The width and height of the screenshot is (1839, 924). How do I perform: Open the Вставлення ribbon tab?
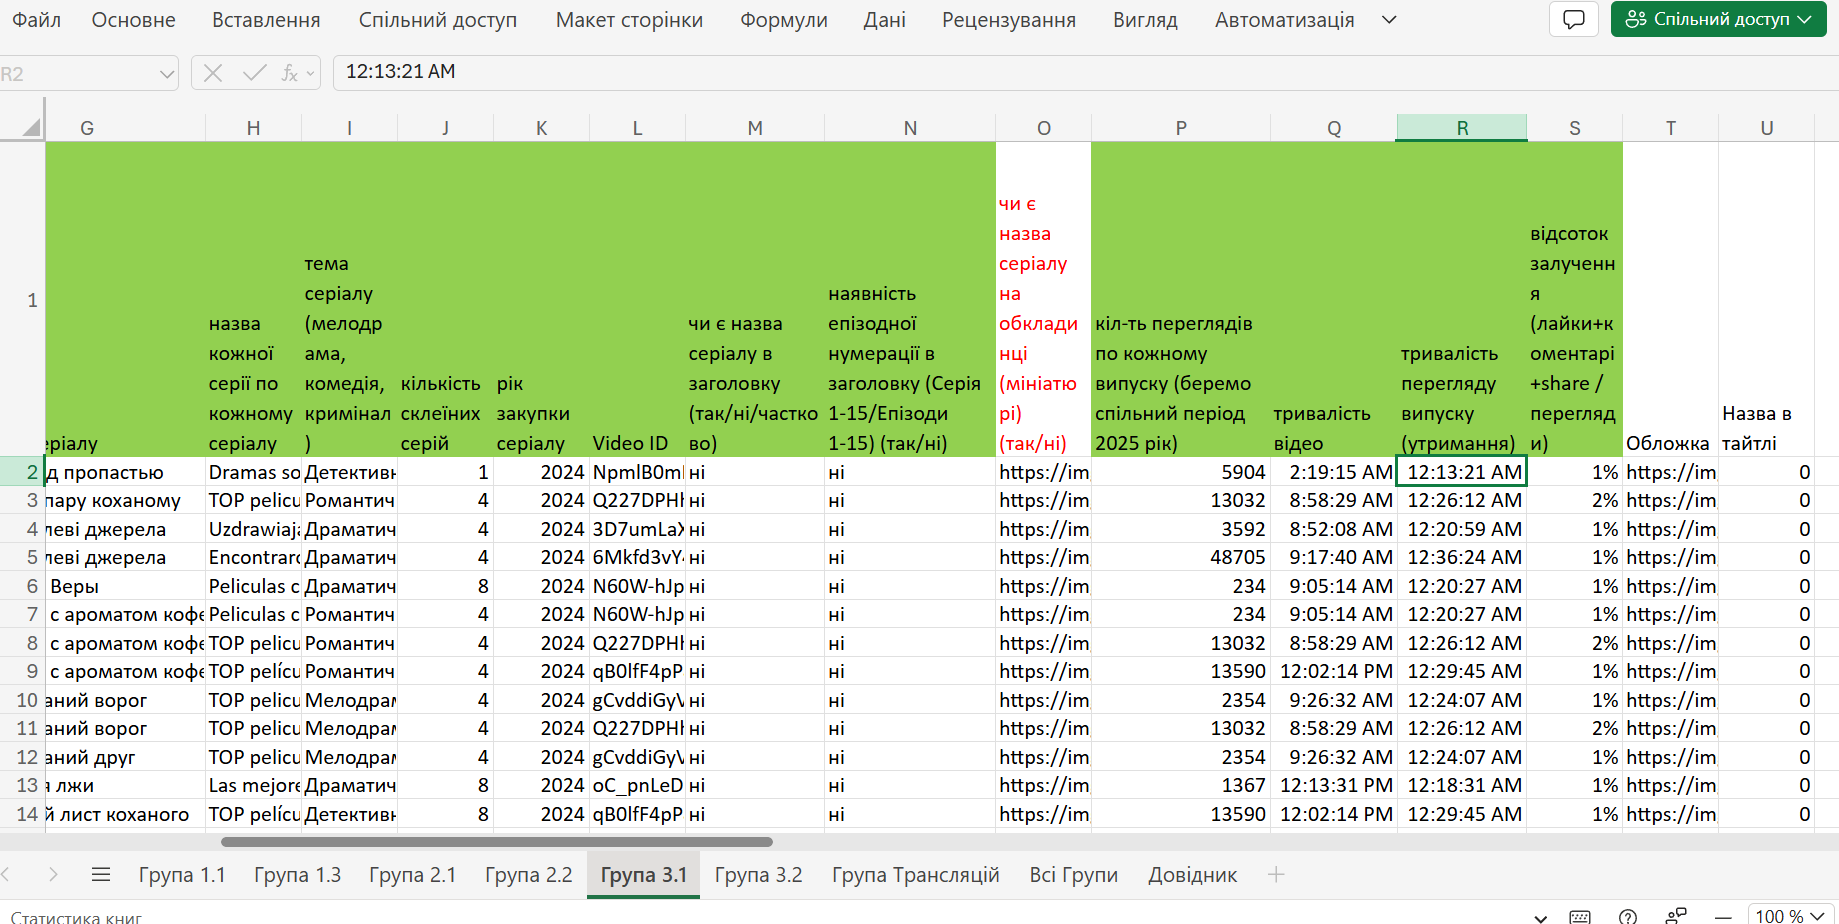pos(266,20)
